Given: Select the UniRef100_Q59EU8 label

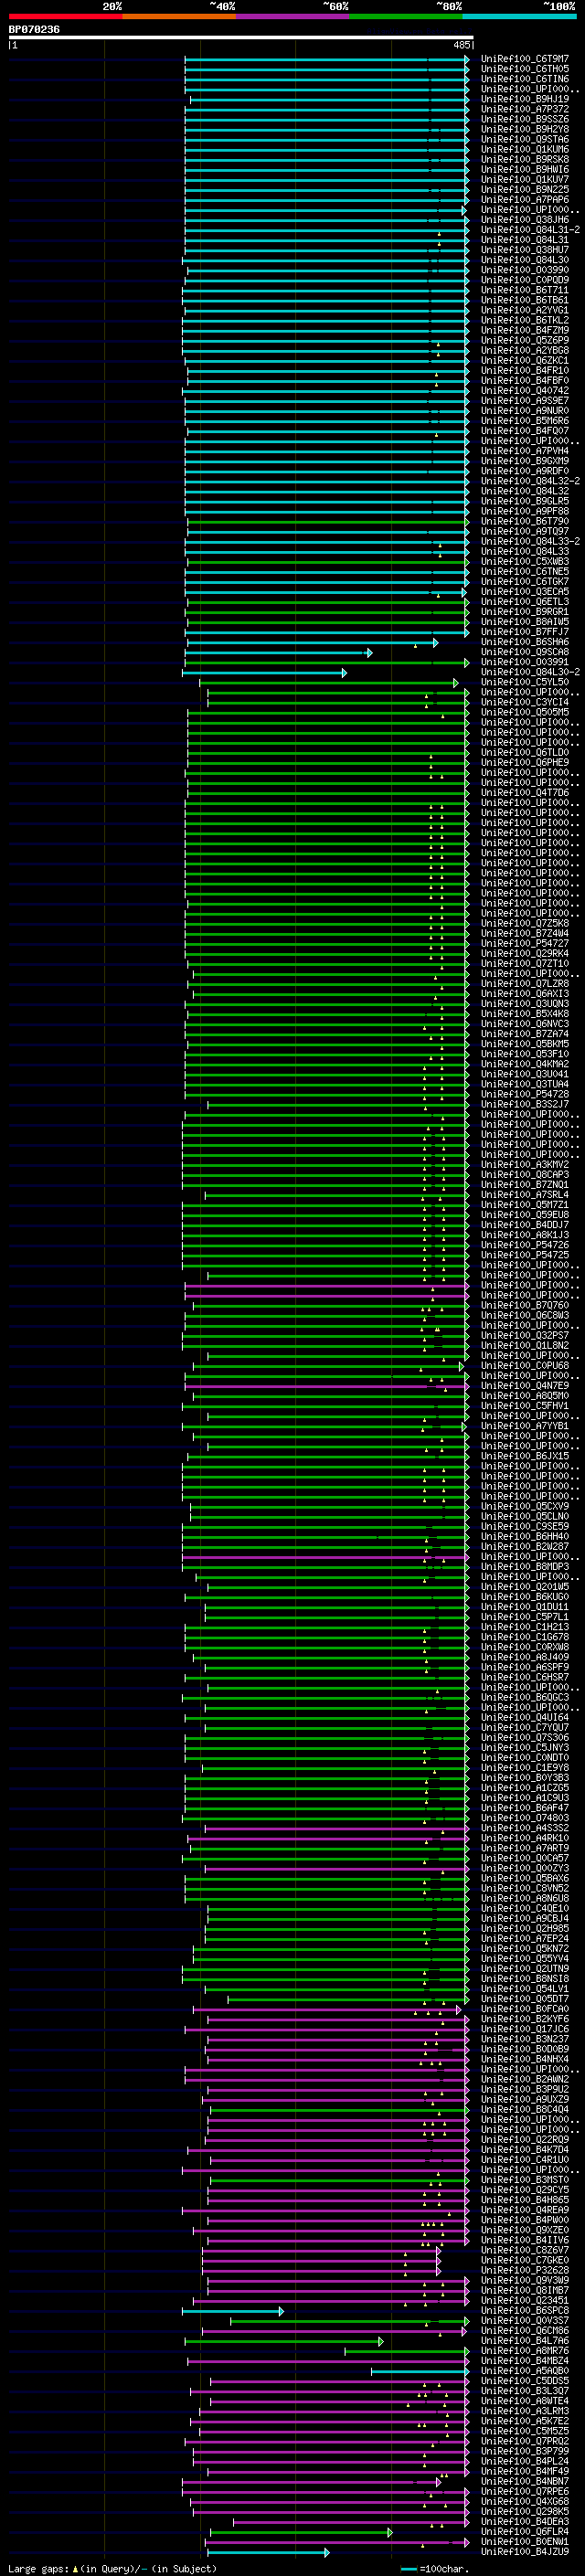Looking at the screenshot, I should tap(524, 1215).
